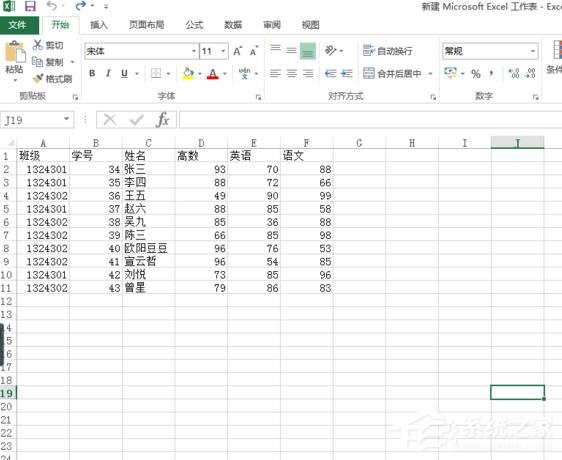Click the accounting number format icon
562x460 pixels.
pos(451,73)
